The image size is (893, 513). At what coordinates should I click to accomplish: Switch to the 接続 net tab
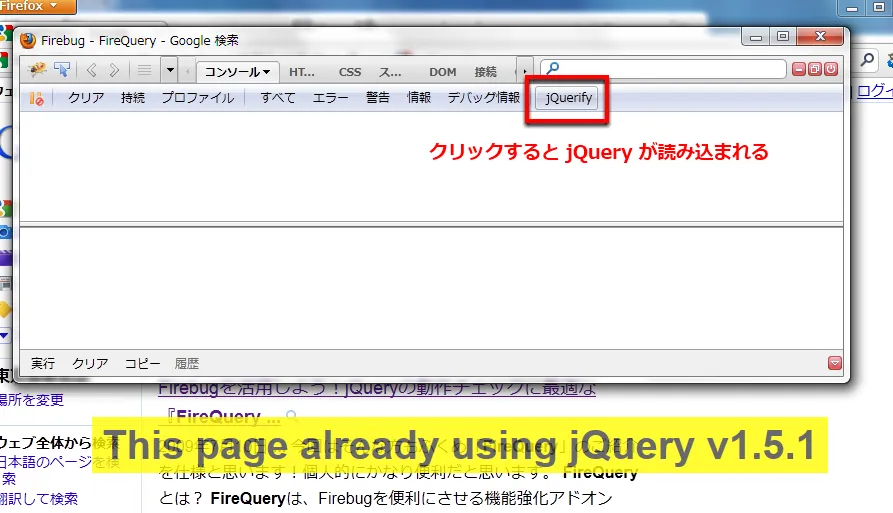point(485,72)
